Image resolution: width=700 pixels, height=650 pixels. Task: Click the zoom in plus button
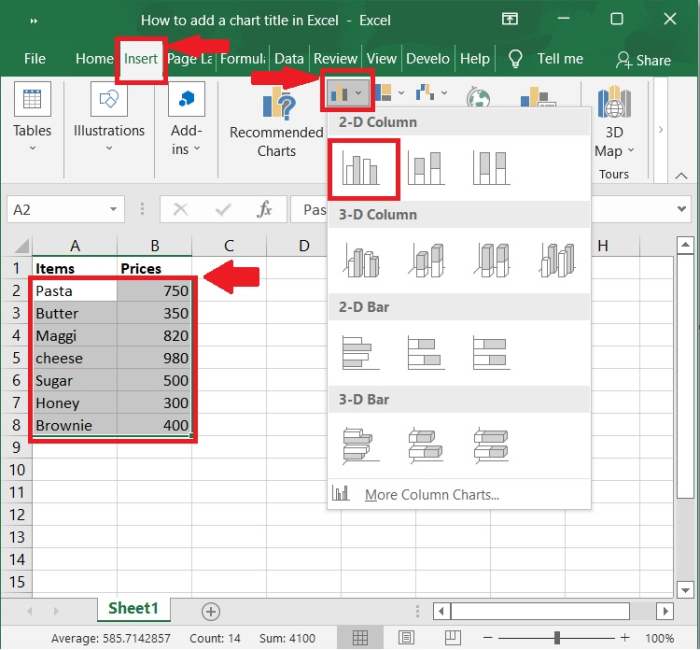pyautogui.click(x=625, y=638)
